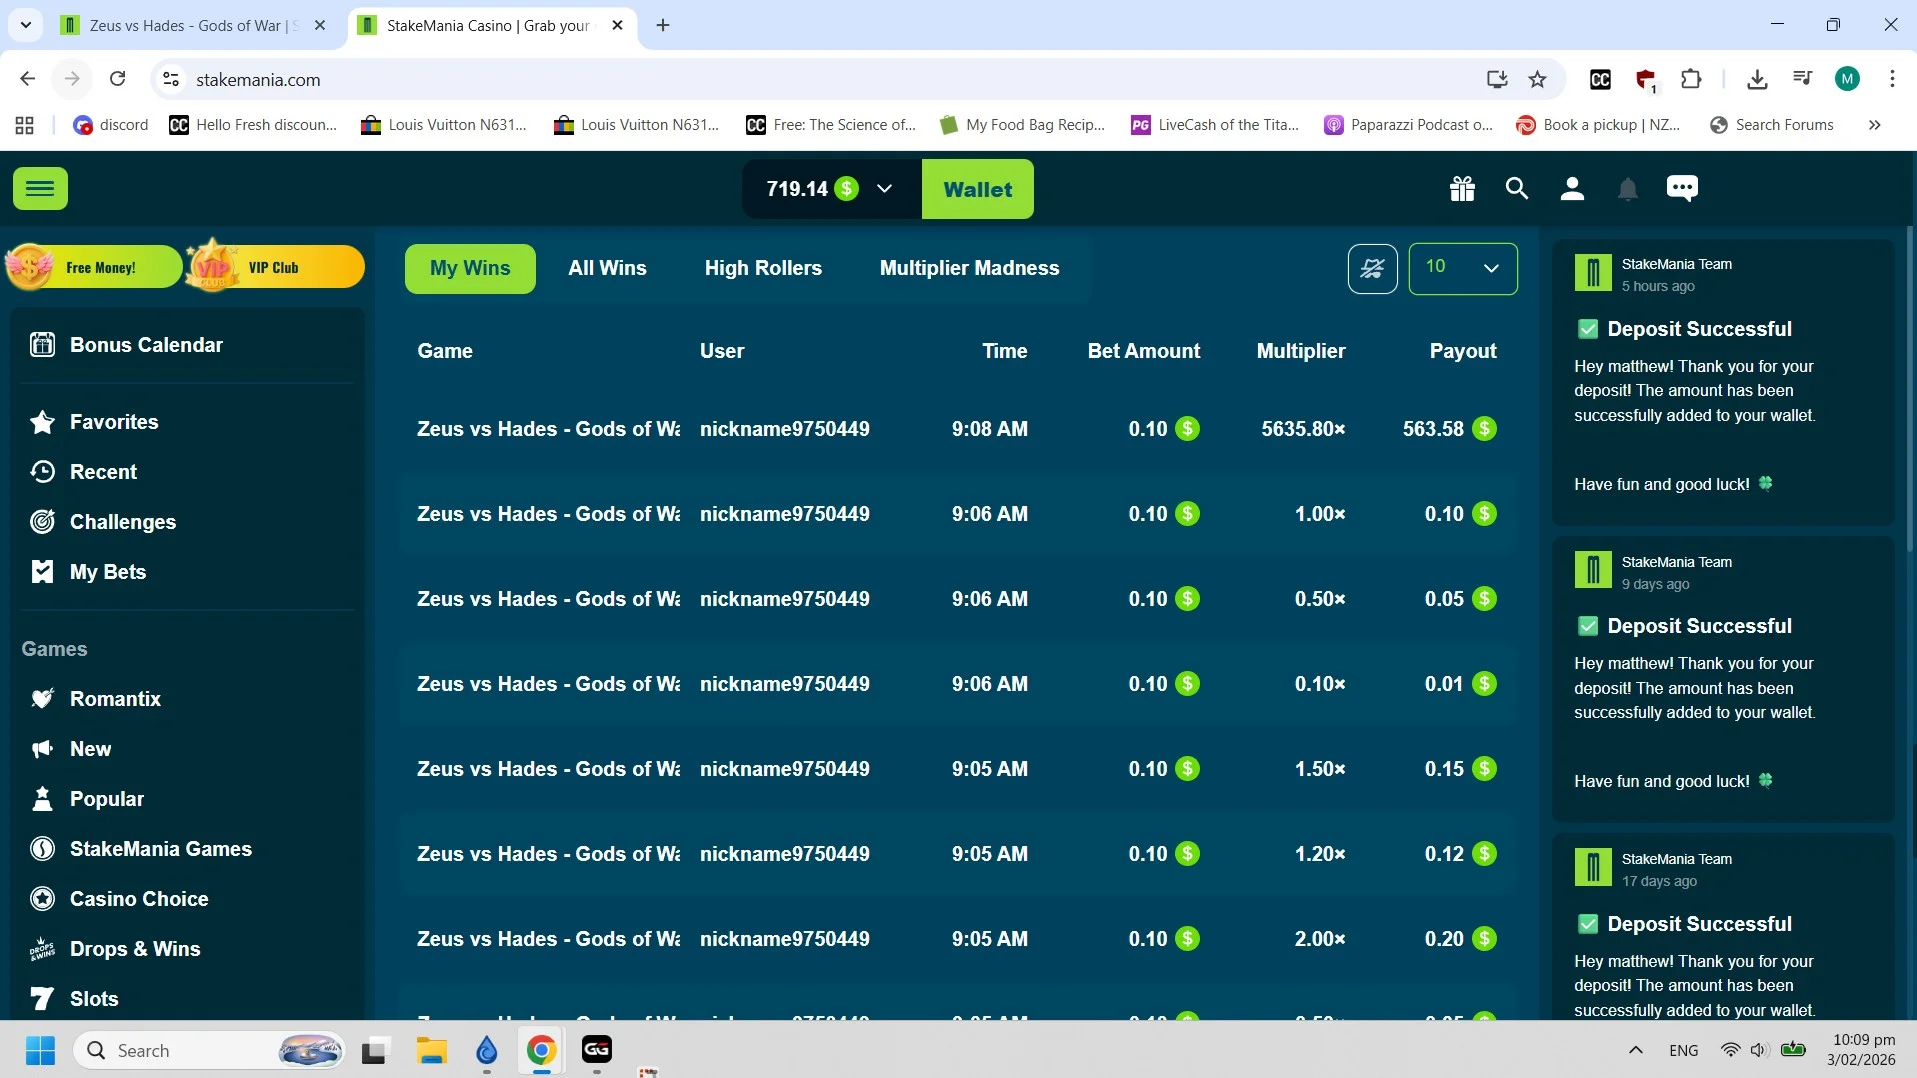This screenshot has height=1078, width=1917.
Task: Open Favorites in sidebar
Action: click(114, 422)
